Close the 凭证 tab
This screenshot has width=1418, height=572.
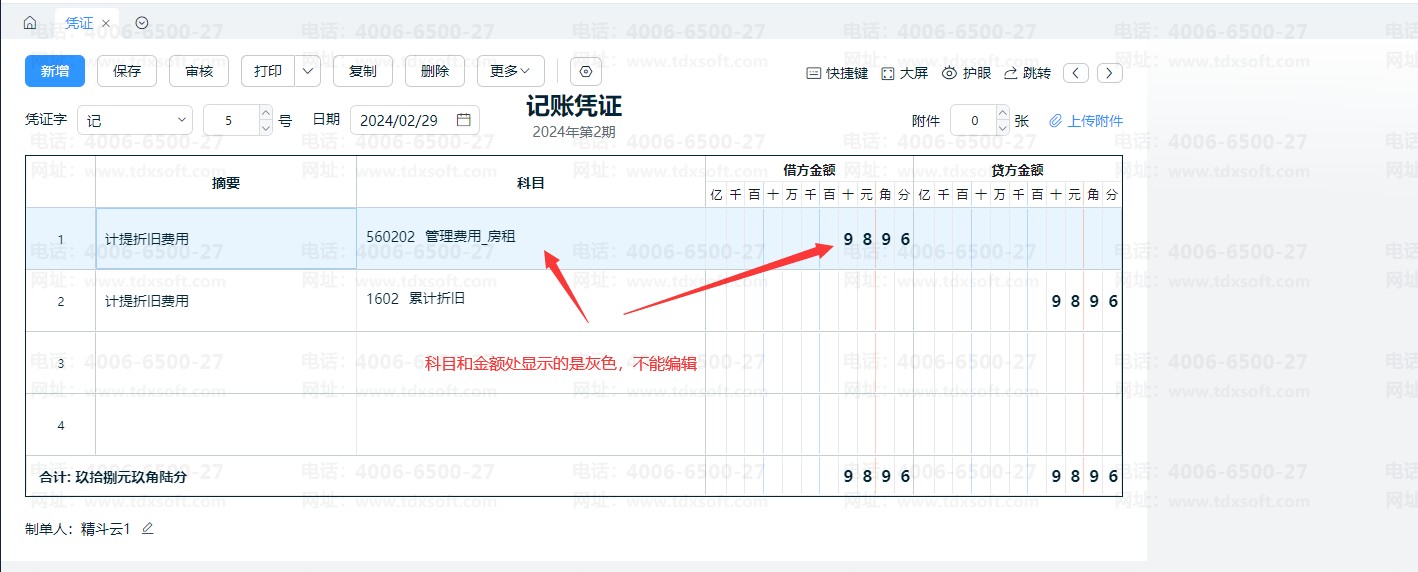click(106, 23)
